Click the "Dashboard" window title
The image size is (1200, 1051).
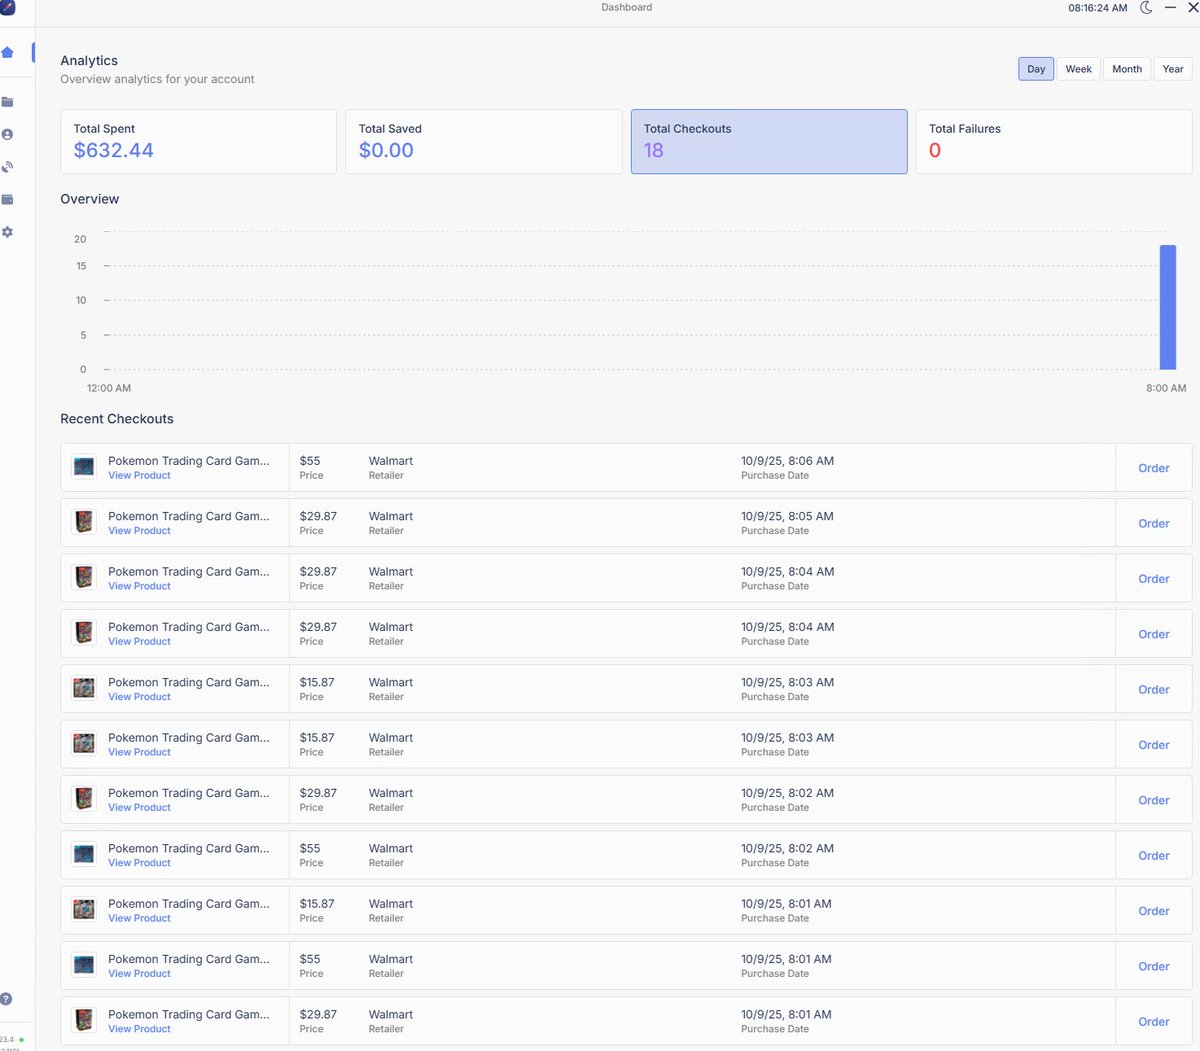pos(627,7)
